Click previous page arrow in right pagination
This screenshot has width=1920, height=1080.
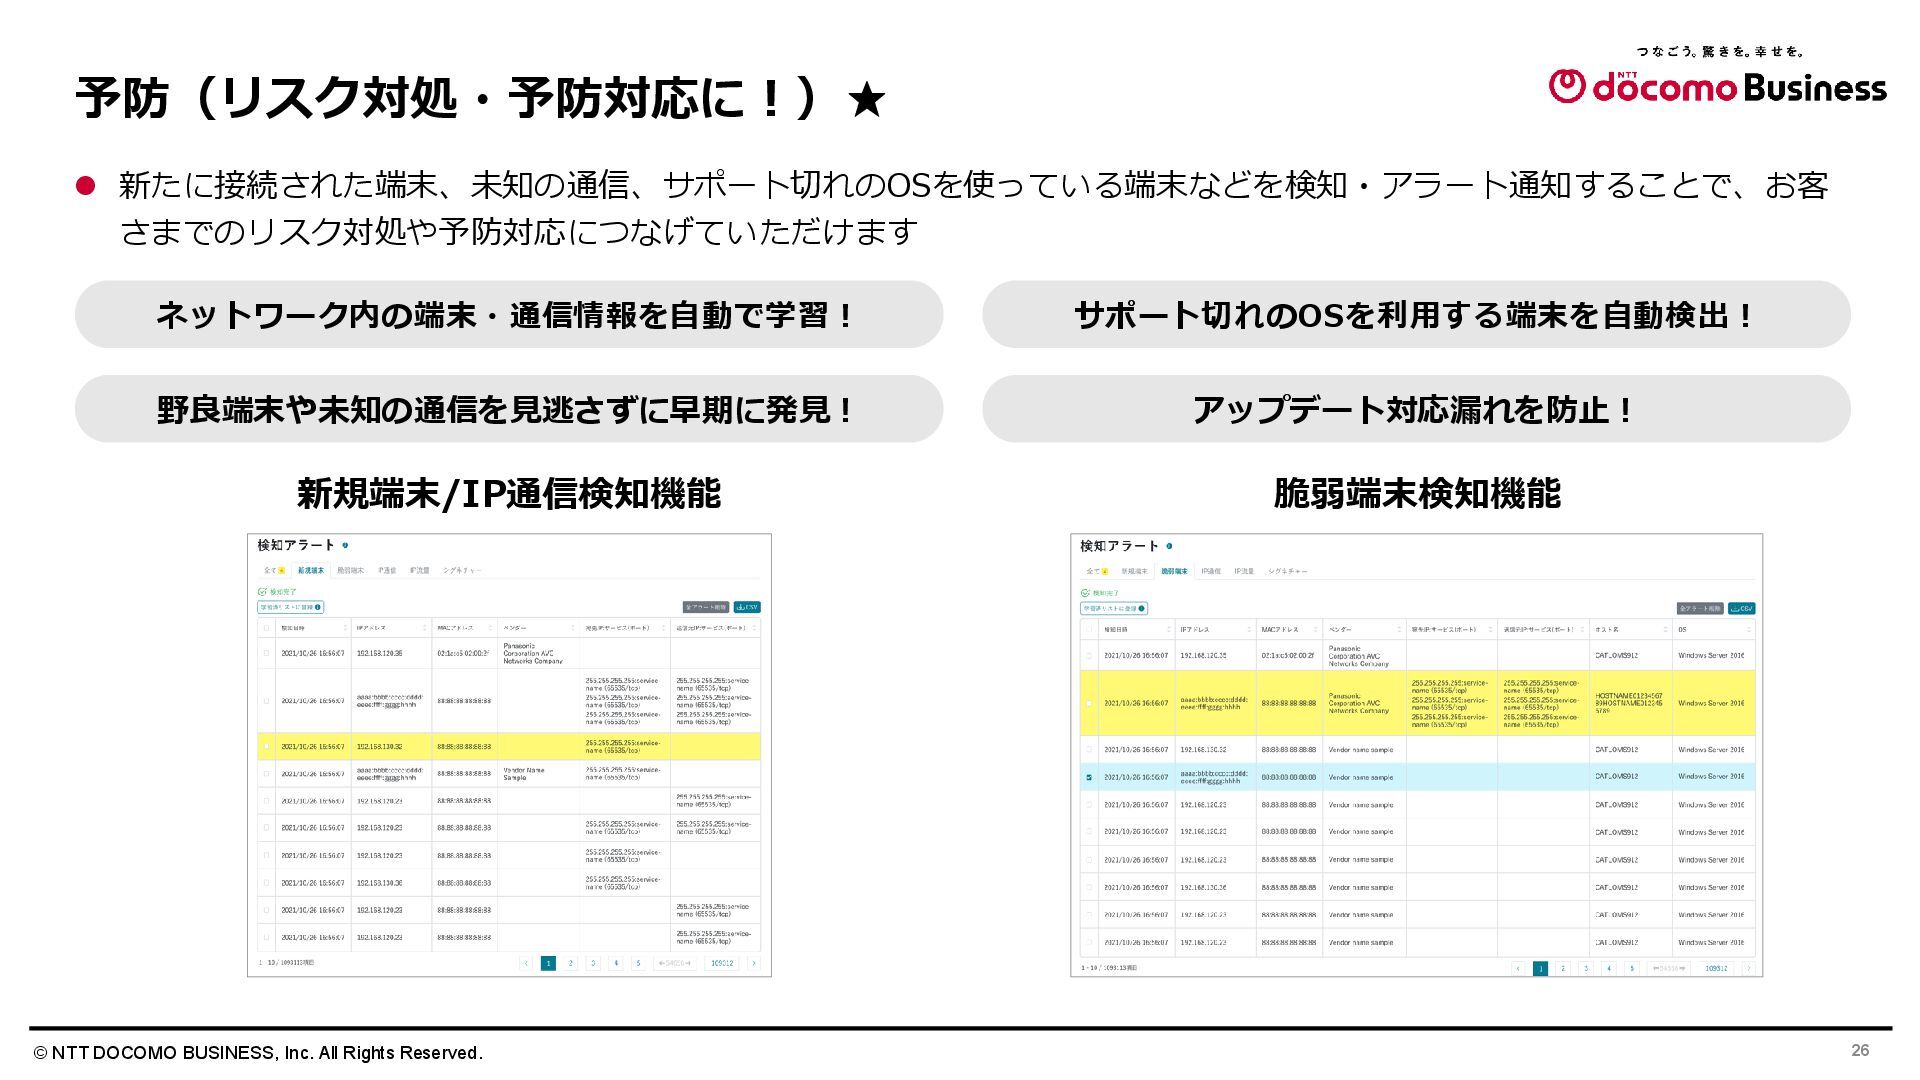point(1518,968)
